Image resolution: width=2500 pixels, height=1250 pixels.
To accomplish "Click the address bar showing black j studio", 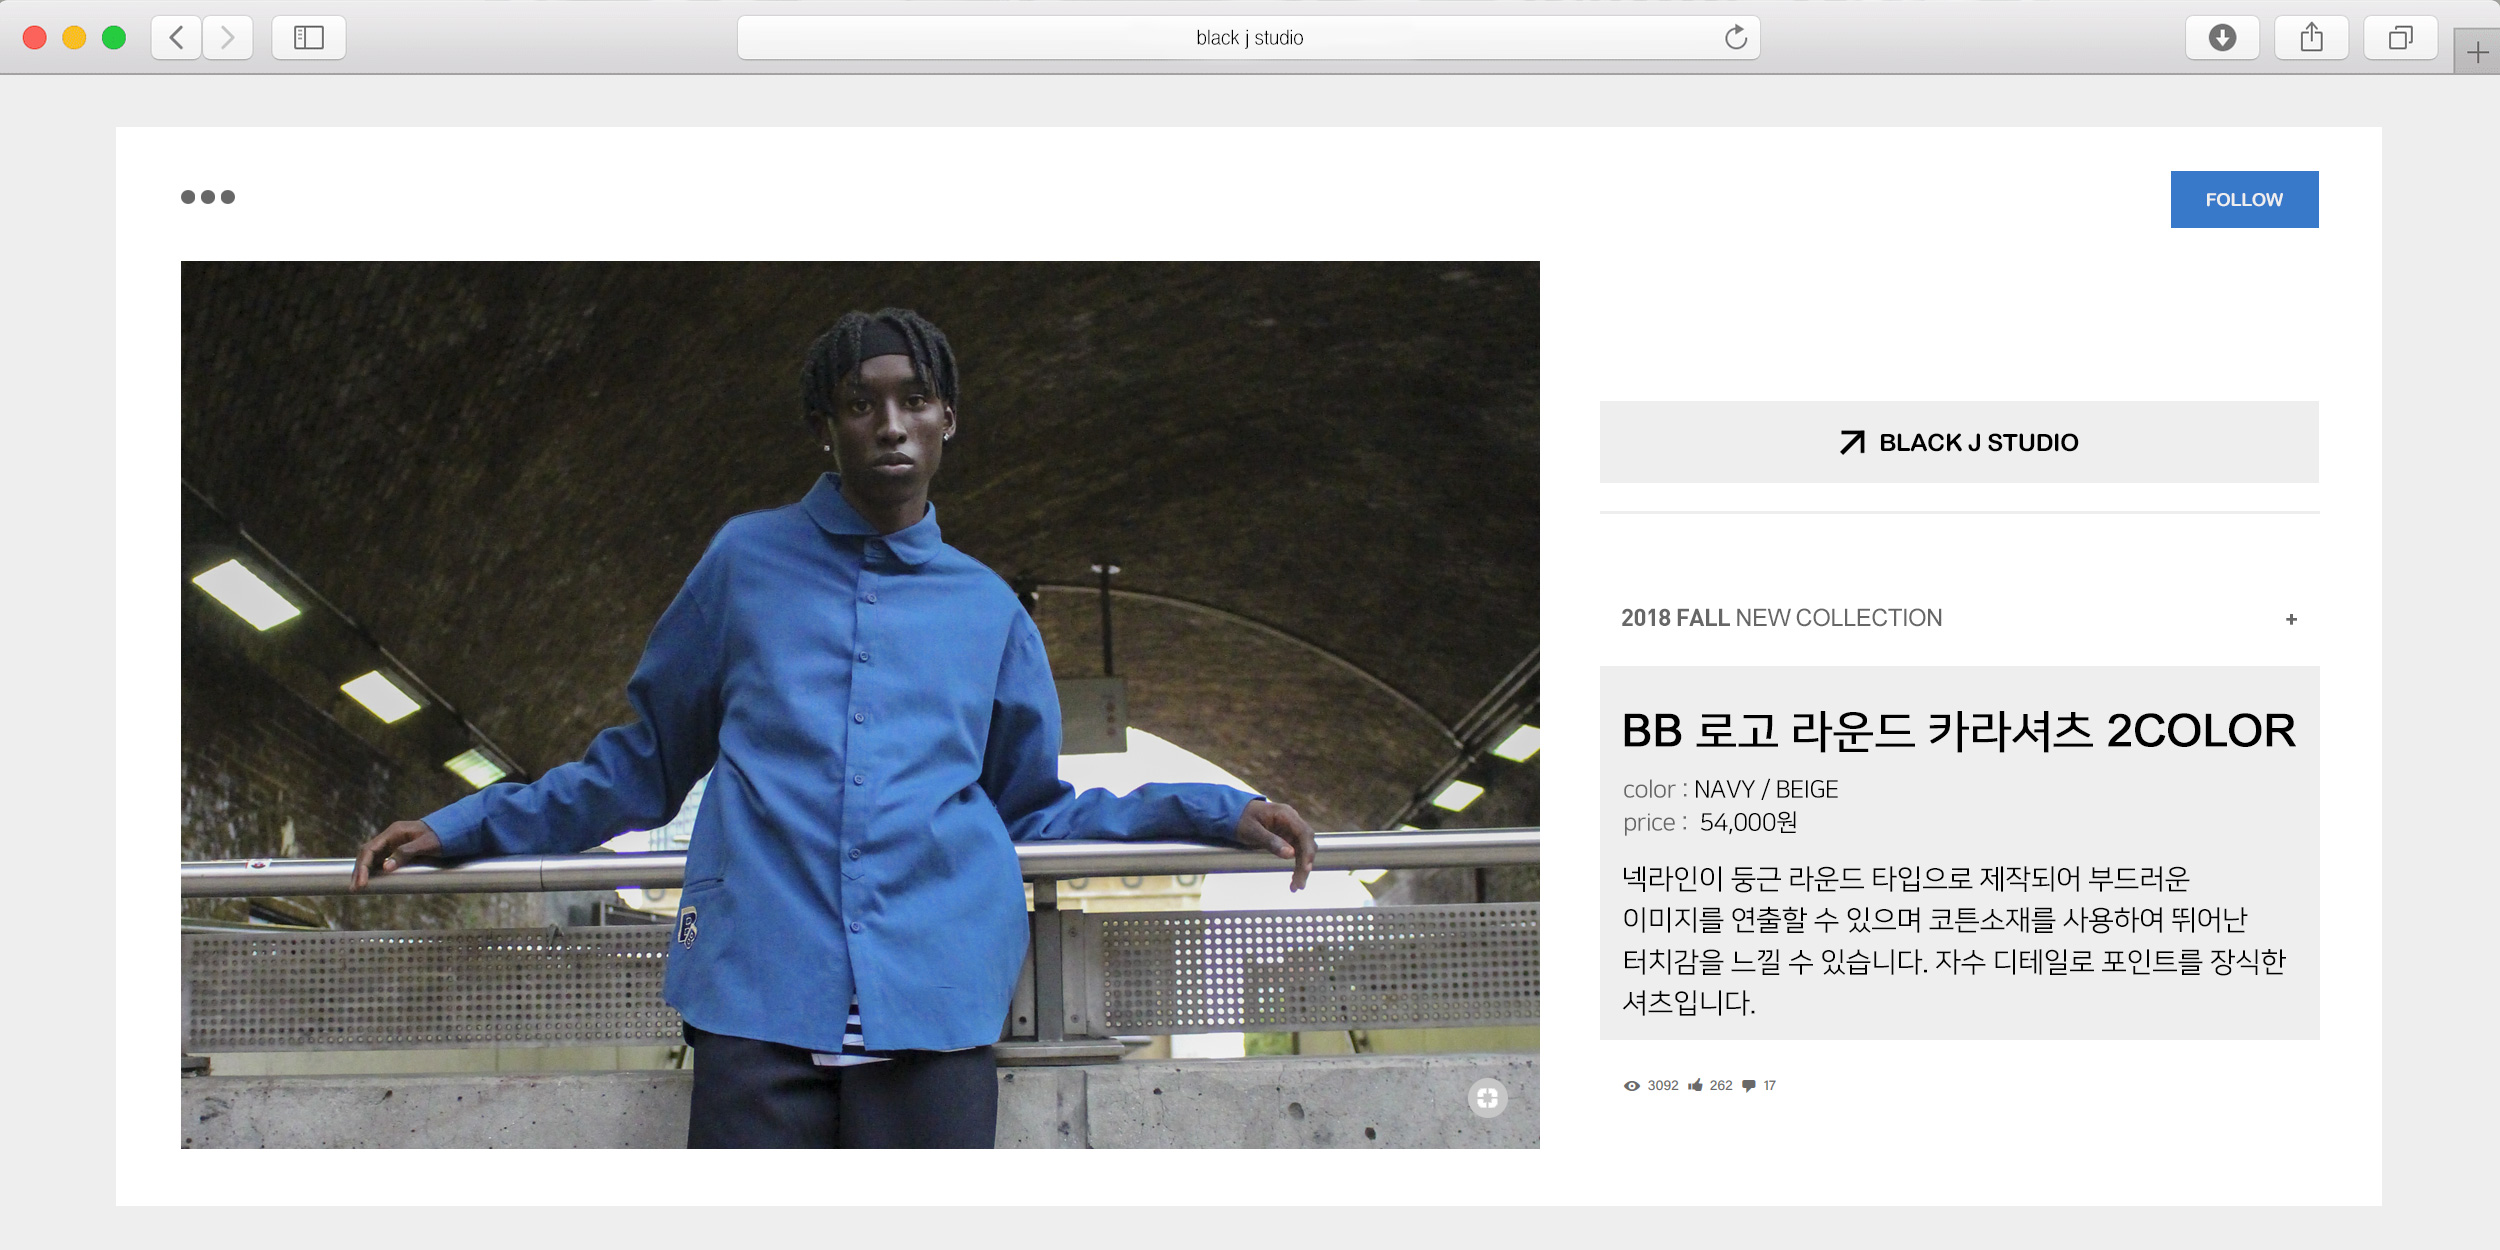I will pyautogui.click(x=1248, y=38).
